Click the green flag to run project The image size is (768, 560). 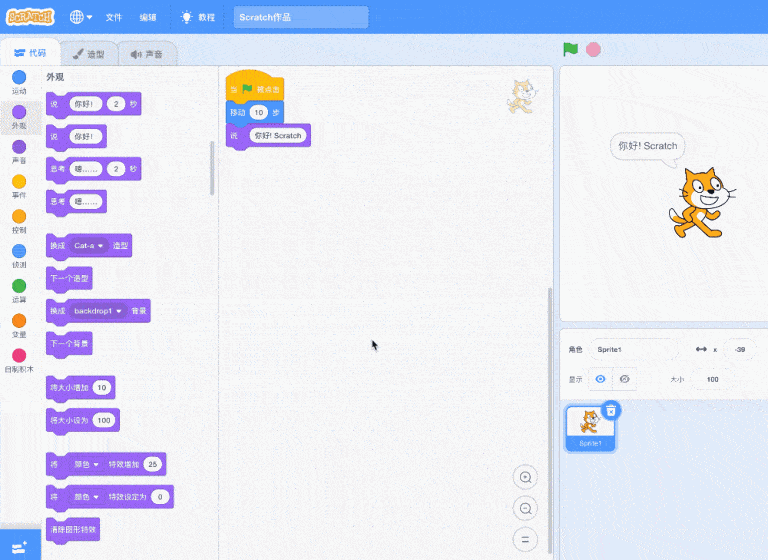[571, 49]
